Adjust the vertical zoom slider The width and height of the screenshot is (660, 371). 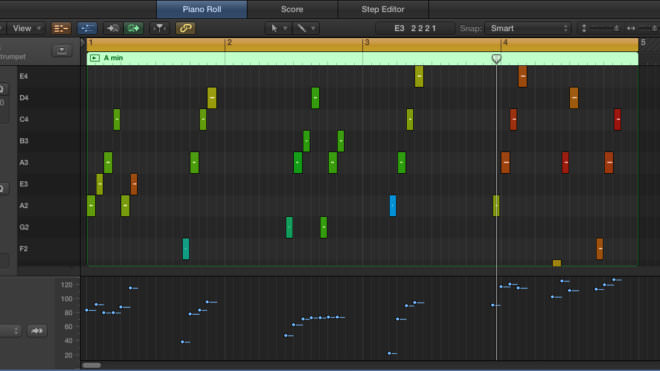[x=604, y=28]
